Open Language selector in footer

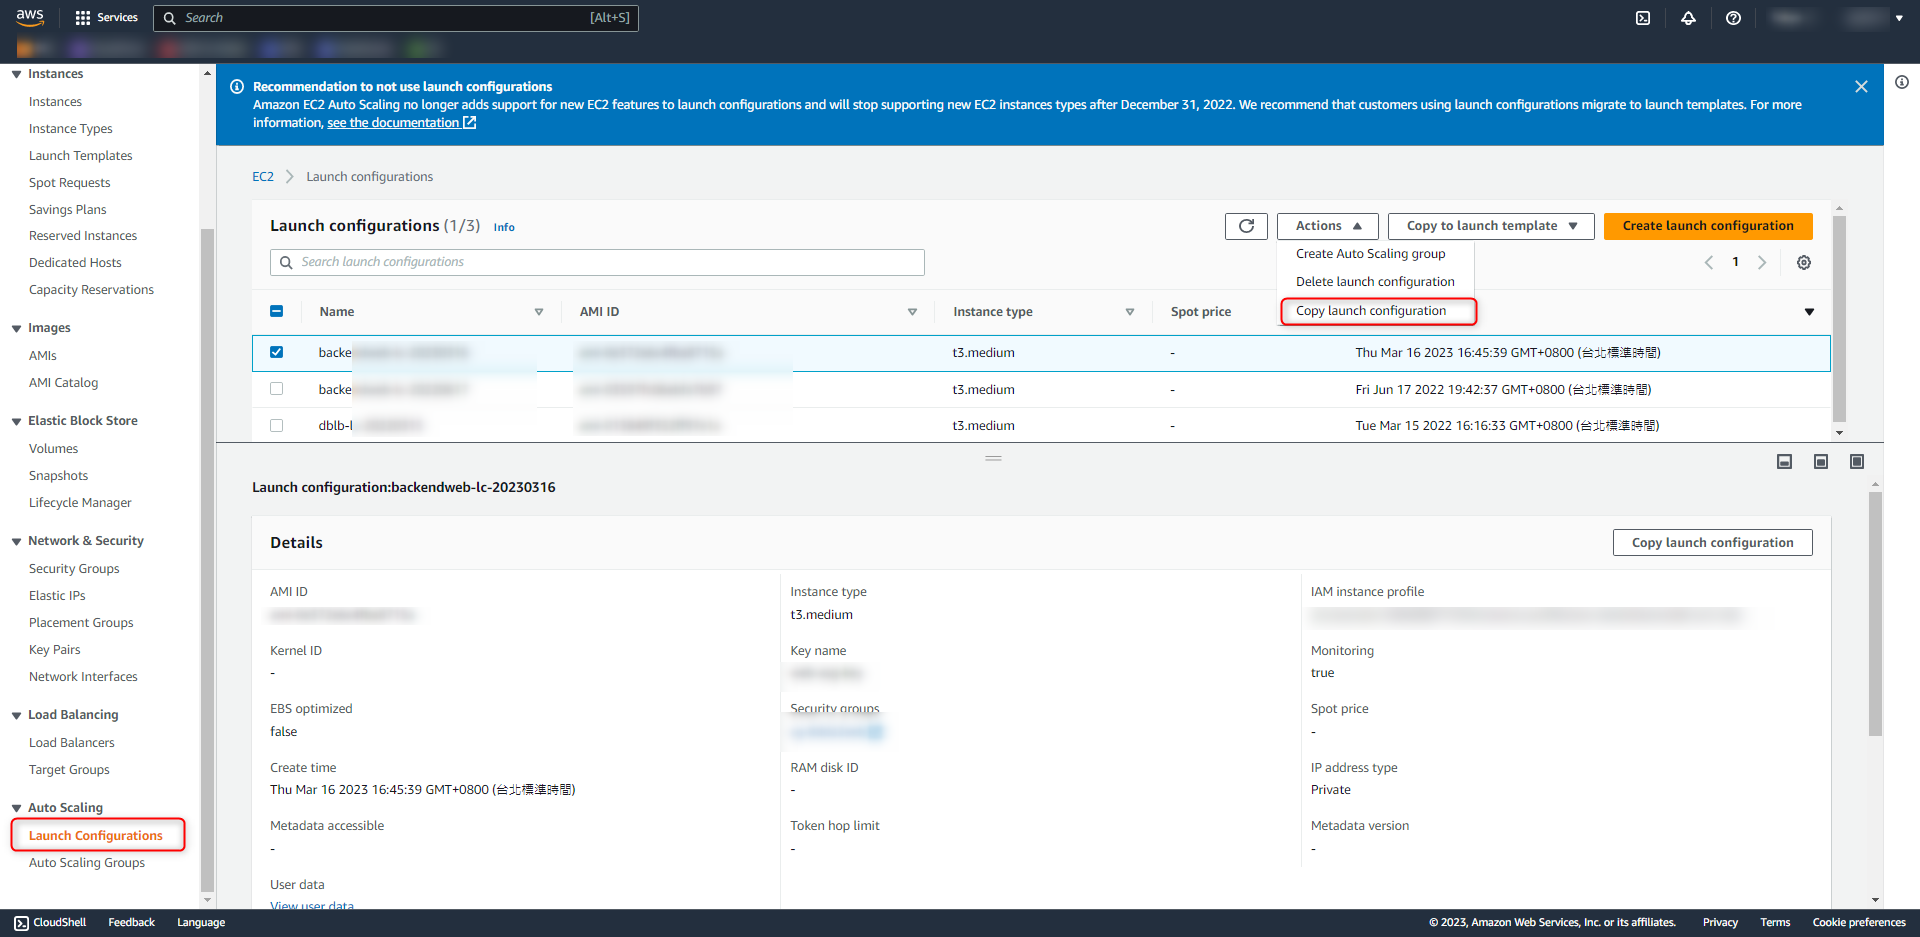[201, 923]
